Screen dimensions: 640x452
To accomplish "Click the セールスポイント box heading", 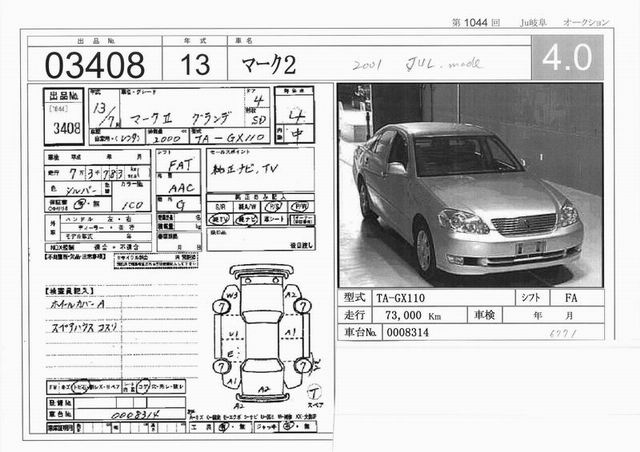I will pos(230,152).
